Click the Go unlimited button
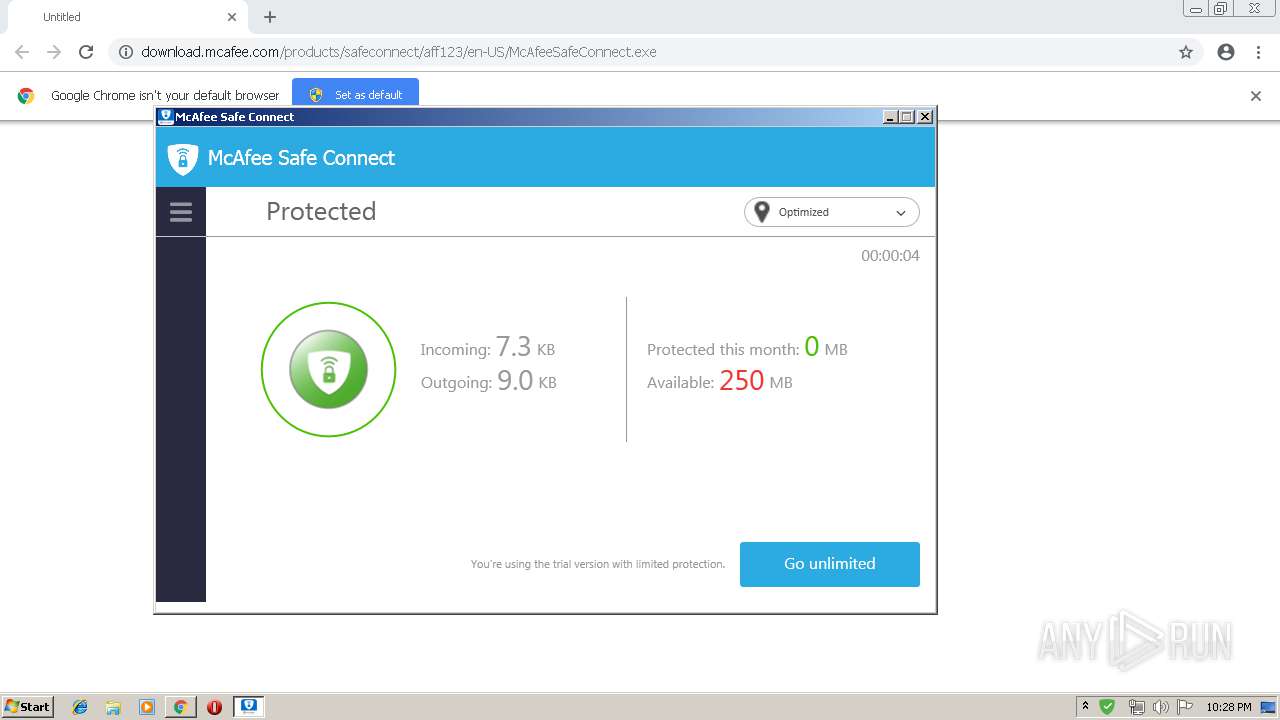The height and width of the screenshot is (720, 1280). [x=830, y=564]
